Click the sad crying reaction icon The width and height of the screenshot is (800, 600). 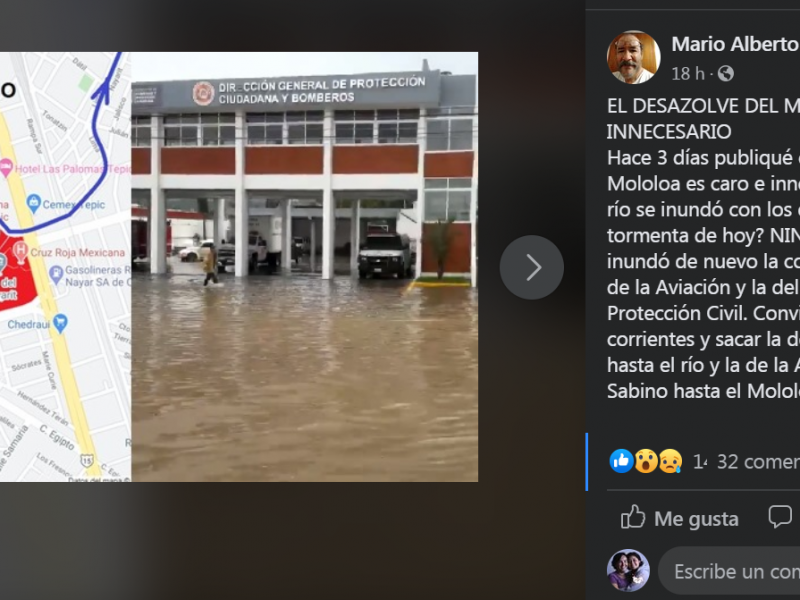670,461
